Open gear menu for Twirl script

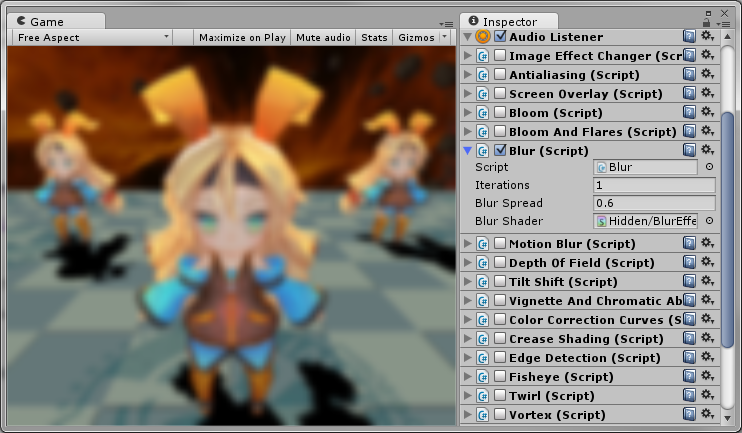click(x=707, y=395)
